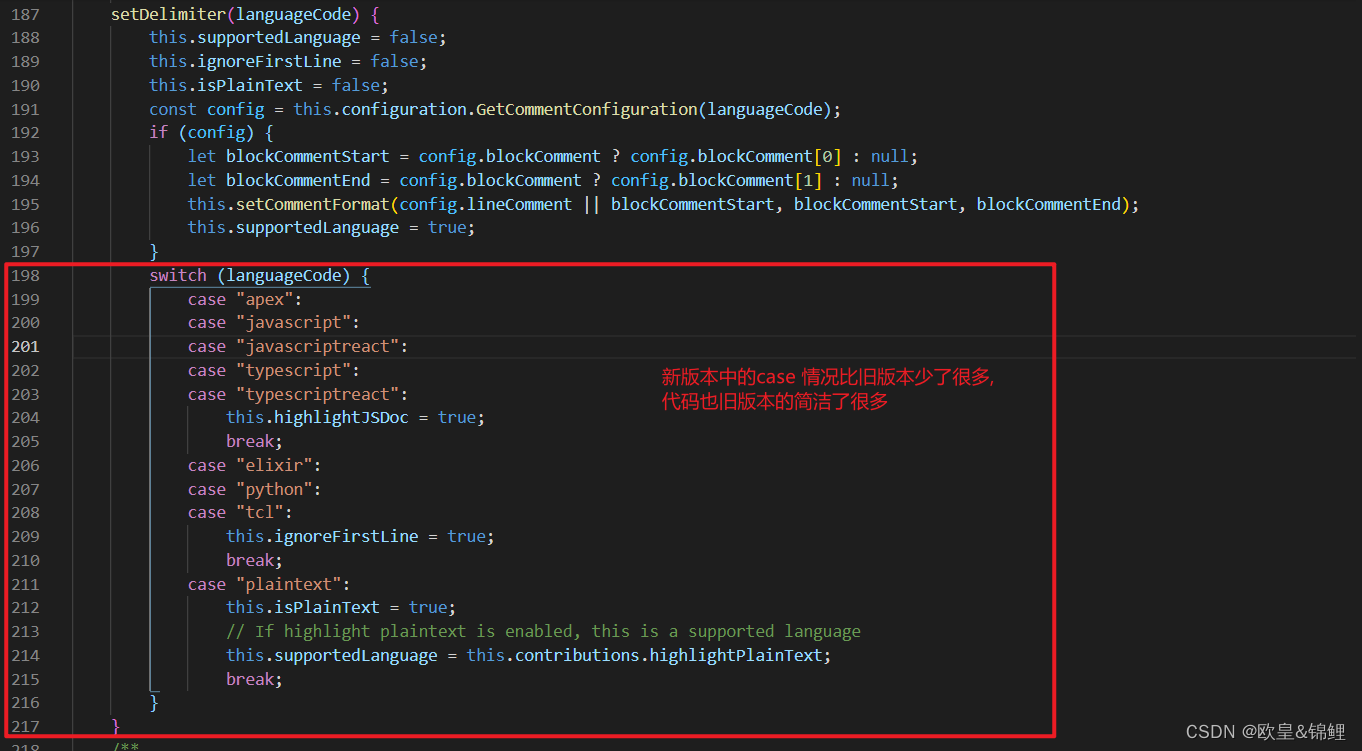This screenshot has width=1362, height=751.
Task: Click line number 193 in the gutter
Action: [25, 157]
